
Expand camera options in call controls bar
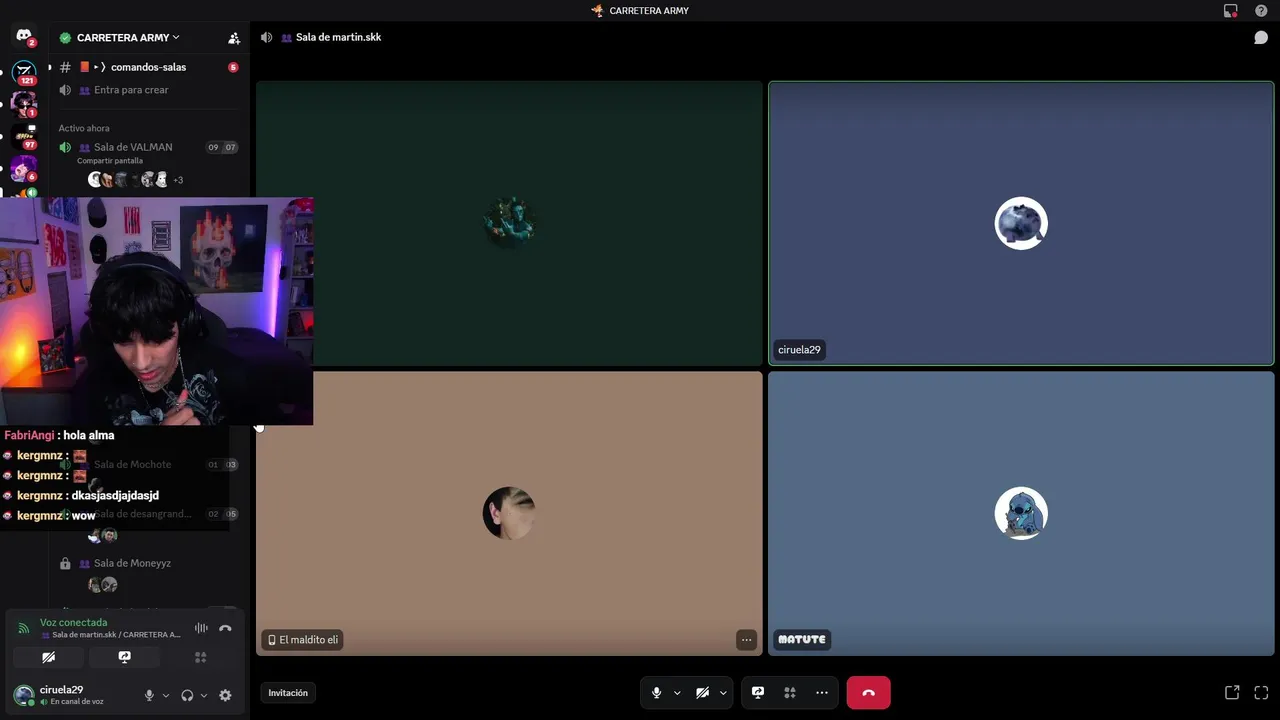point(723,693)
